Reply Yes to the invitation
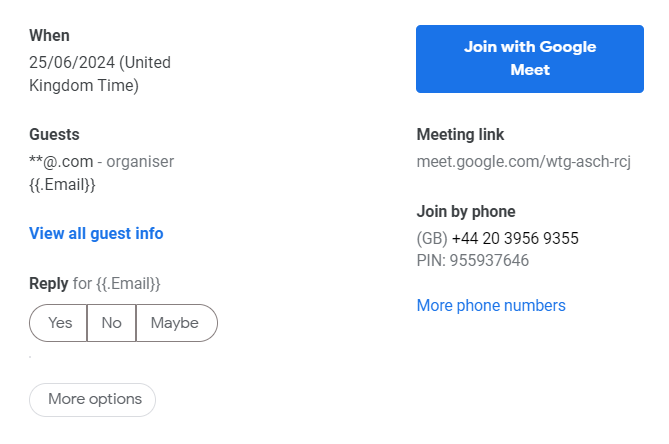Viewport: 669px width, 444px height. click(x=58, y=323)
